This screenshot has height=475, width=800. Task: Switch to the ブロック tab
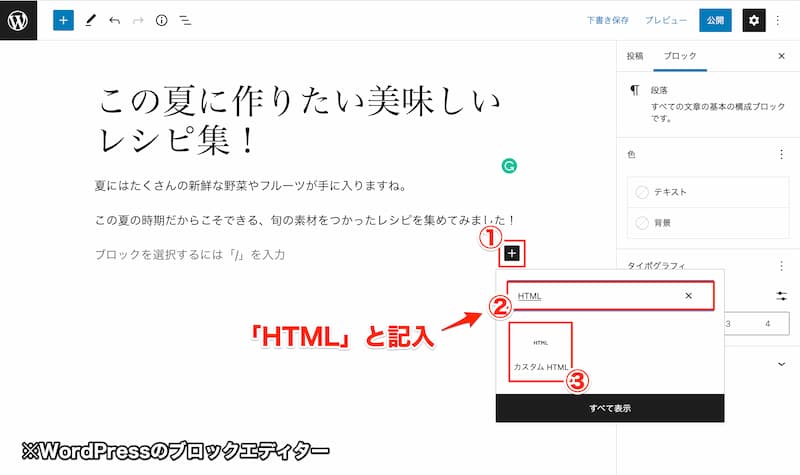[680, 56]
